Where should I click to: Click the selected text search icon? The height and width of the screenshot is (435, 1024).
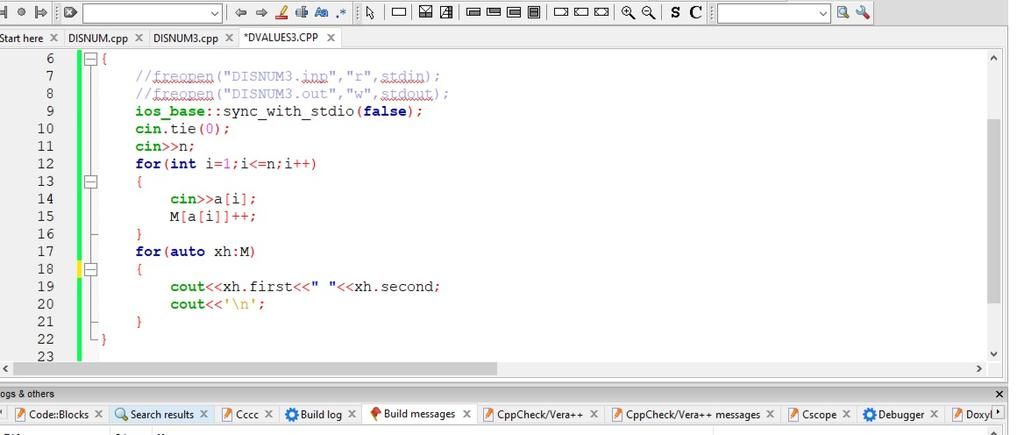point(301,12)
